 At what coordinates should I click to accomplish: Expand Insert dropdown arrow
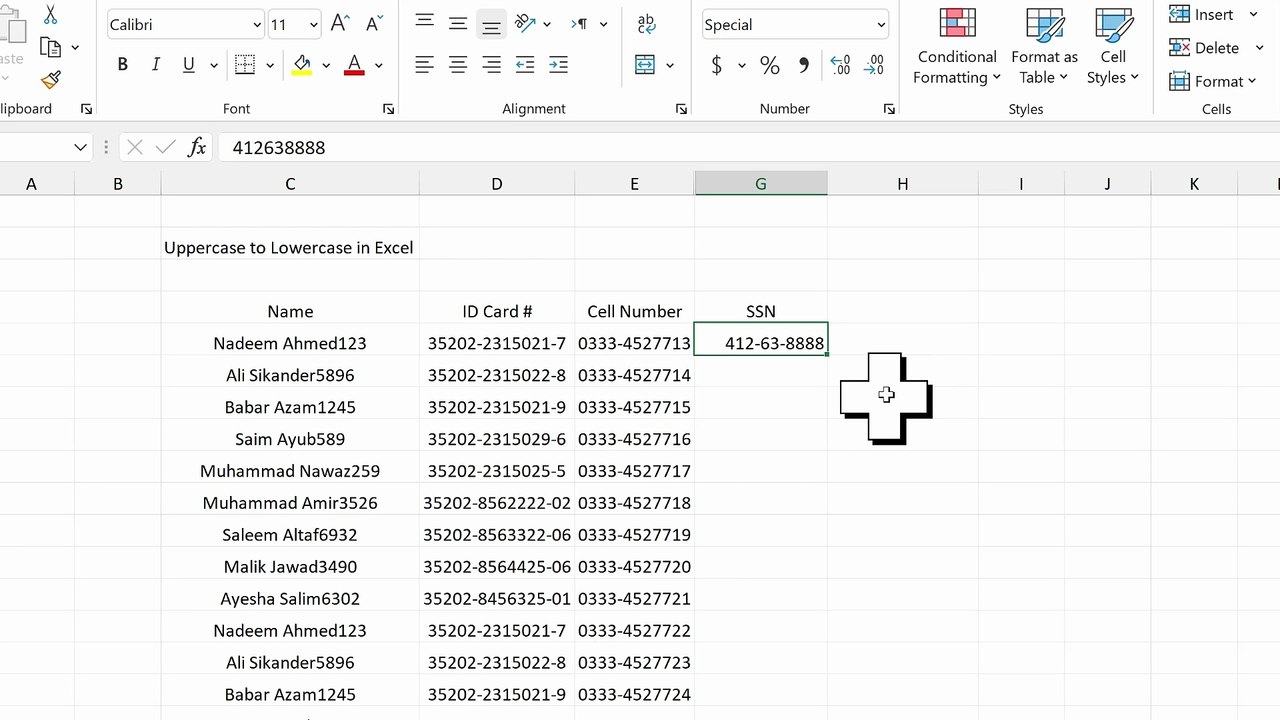coord(1254,14)
